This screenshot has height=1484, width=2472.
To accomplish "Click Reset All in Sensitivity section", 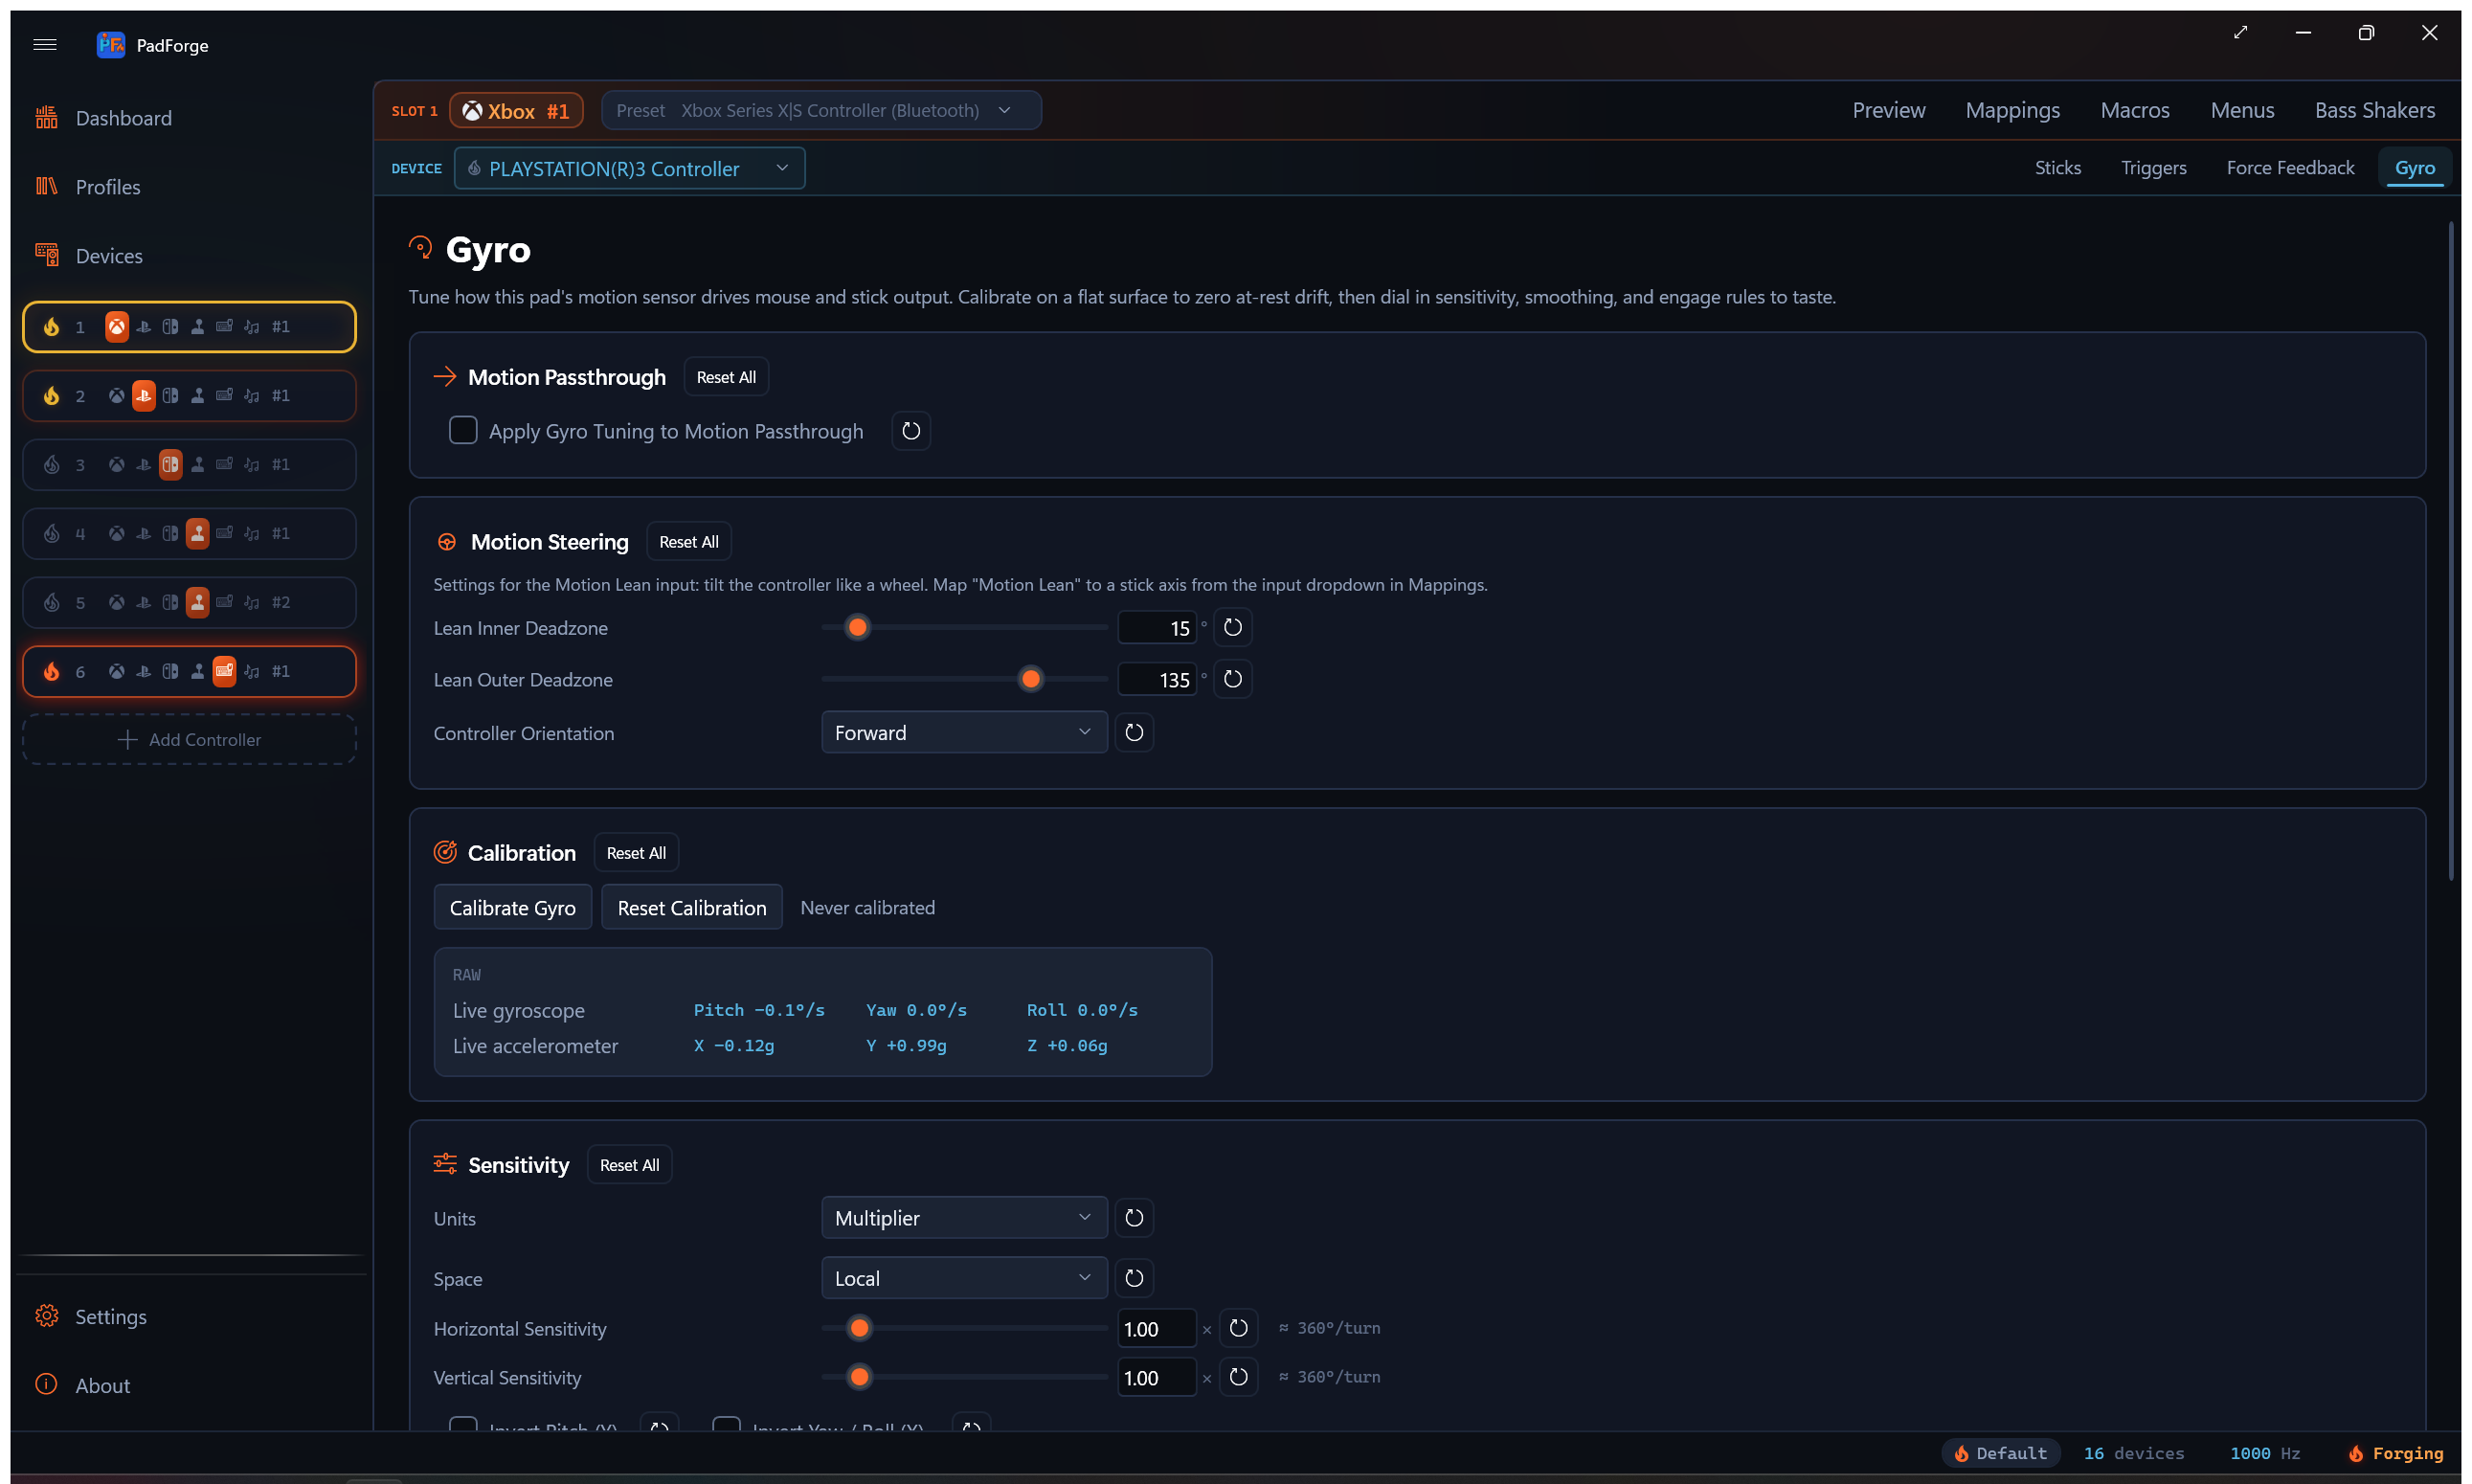I will pyautogui.click(x=630, y=1165).
